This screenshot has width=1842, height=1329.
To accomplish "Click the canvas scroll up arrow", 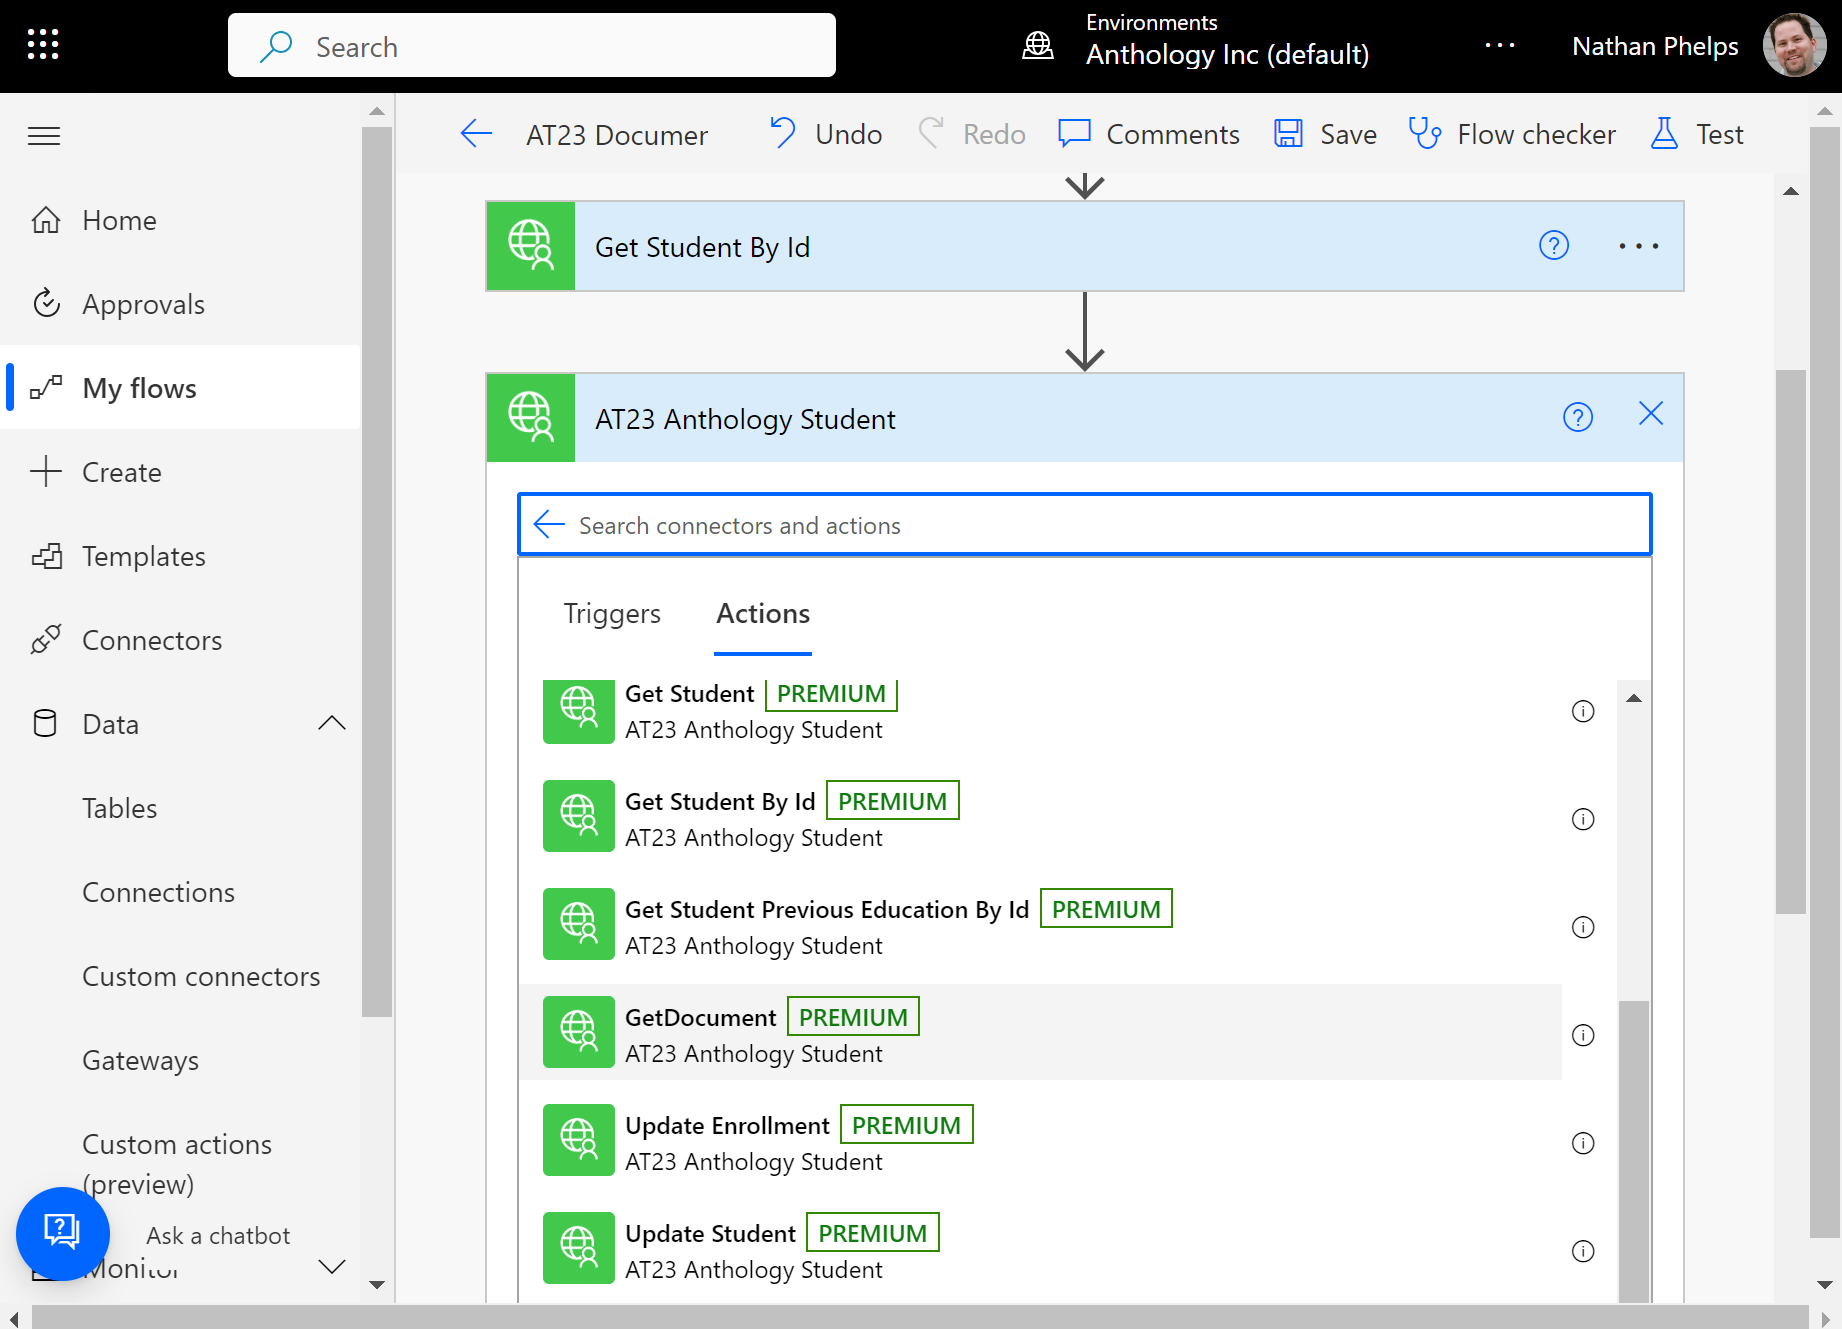I will coord(1791,191).
